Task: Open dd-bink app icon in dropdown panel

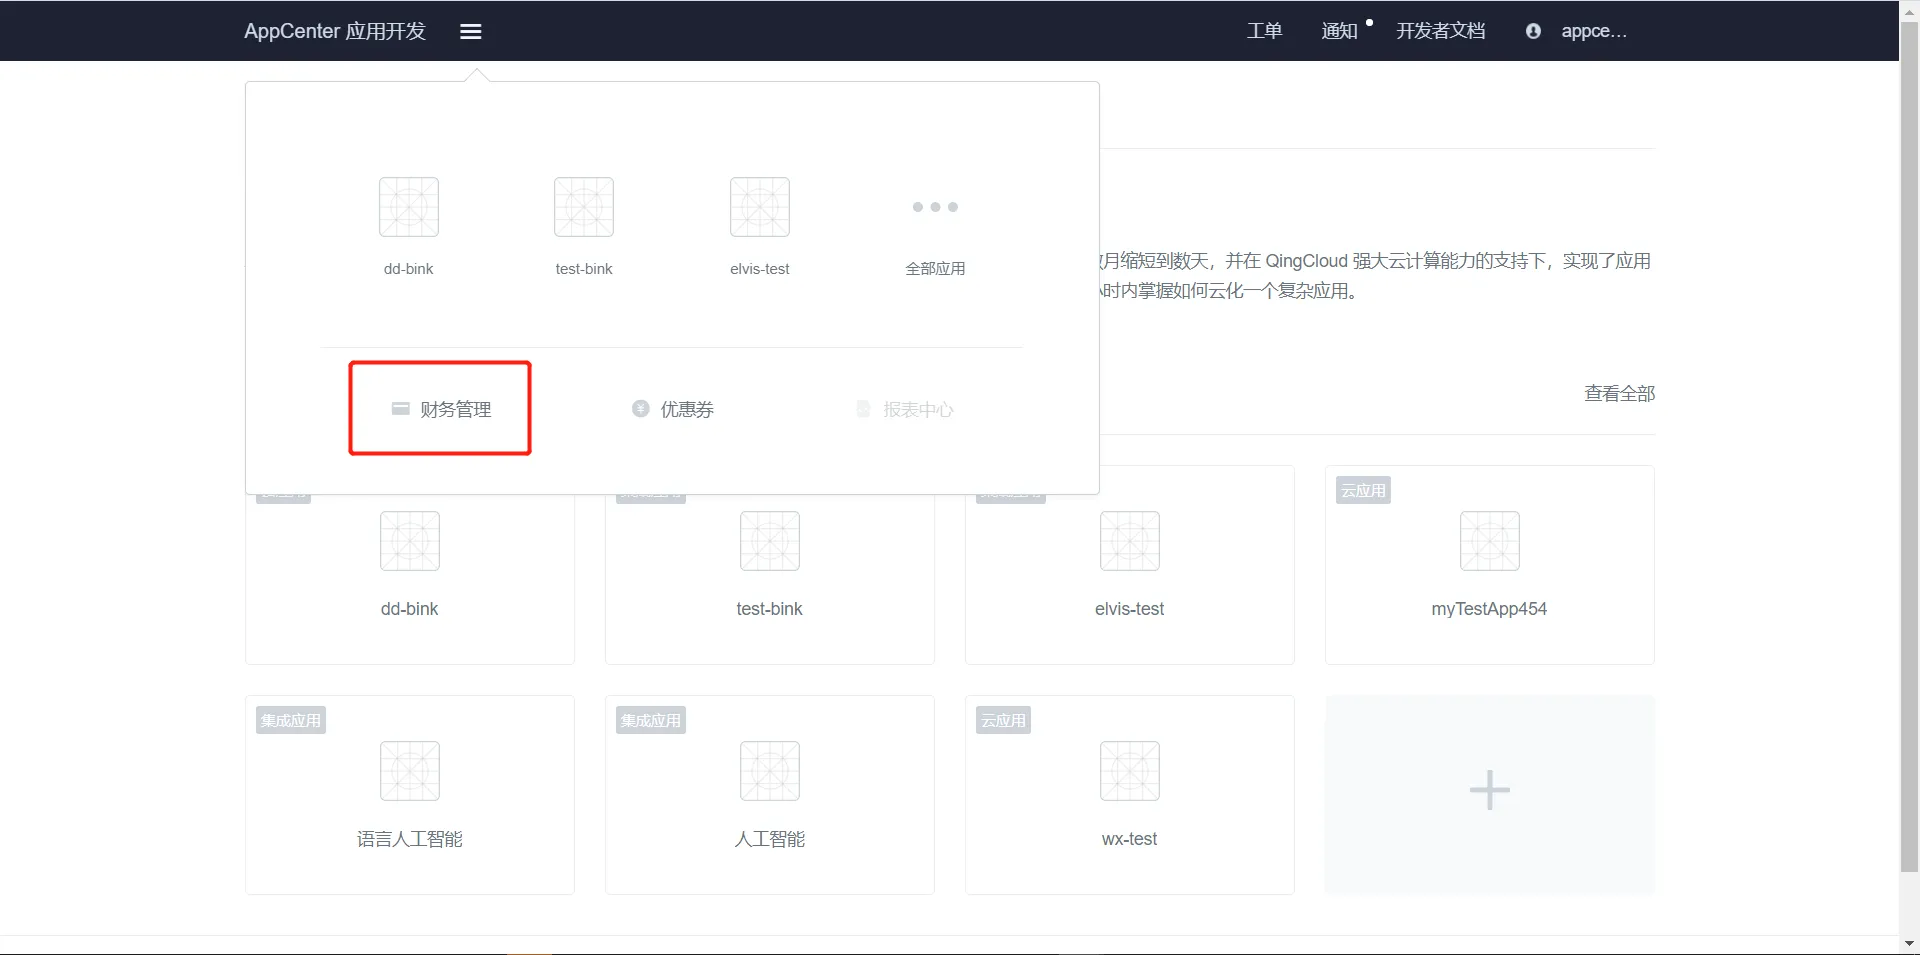Action: (408, 207)
